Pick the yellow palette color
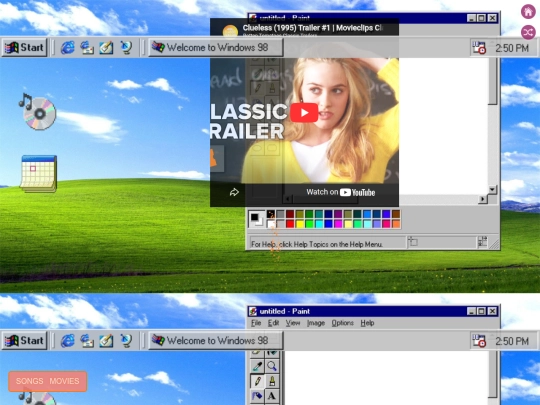540x405 pixels. click(300, 224)
